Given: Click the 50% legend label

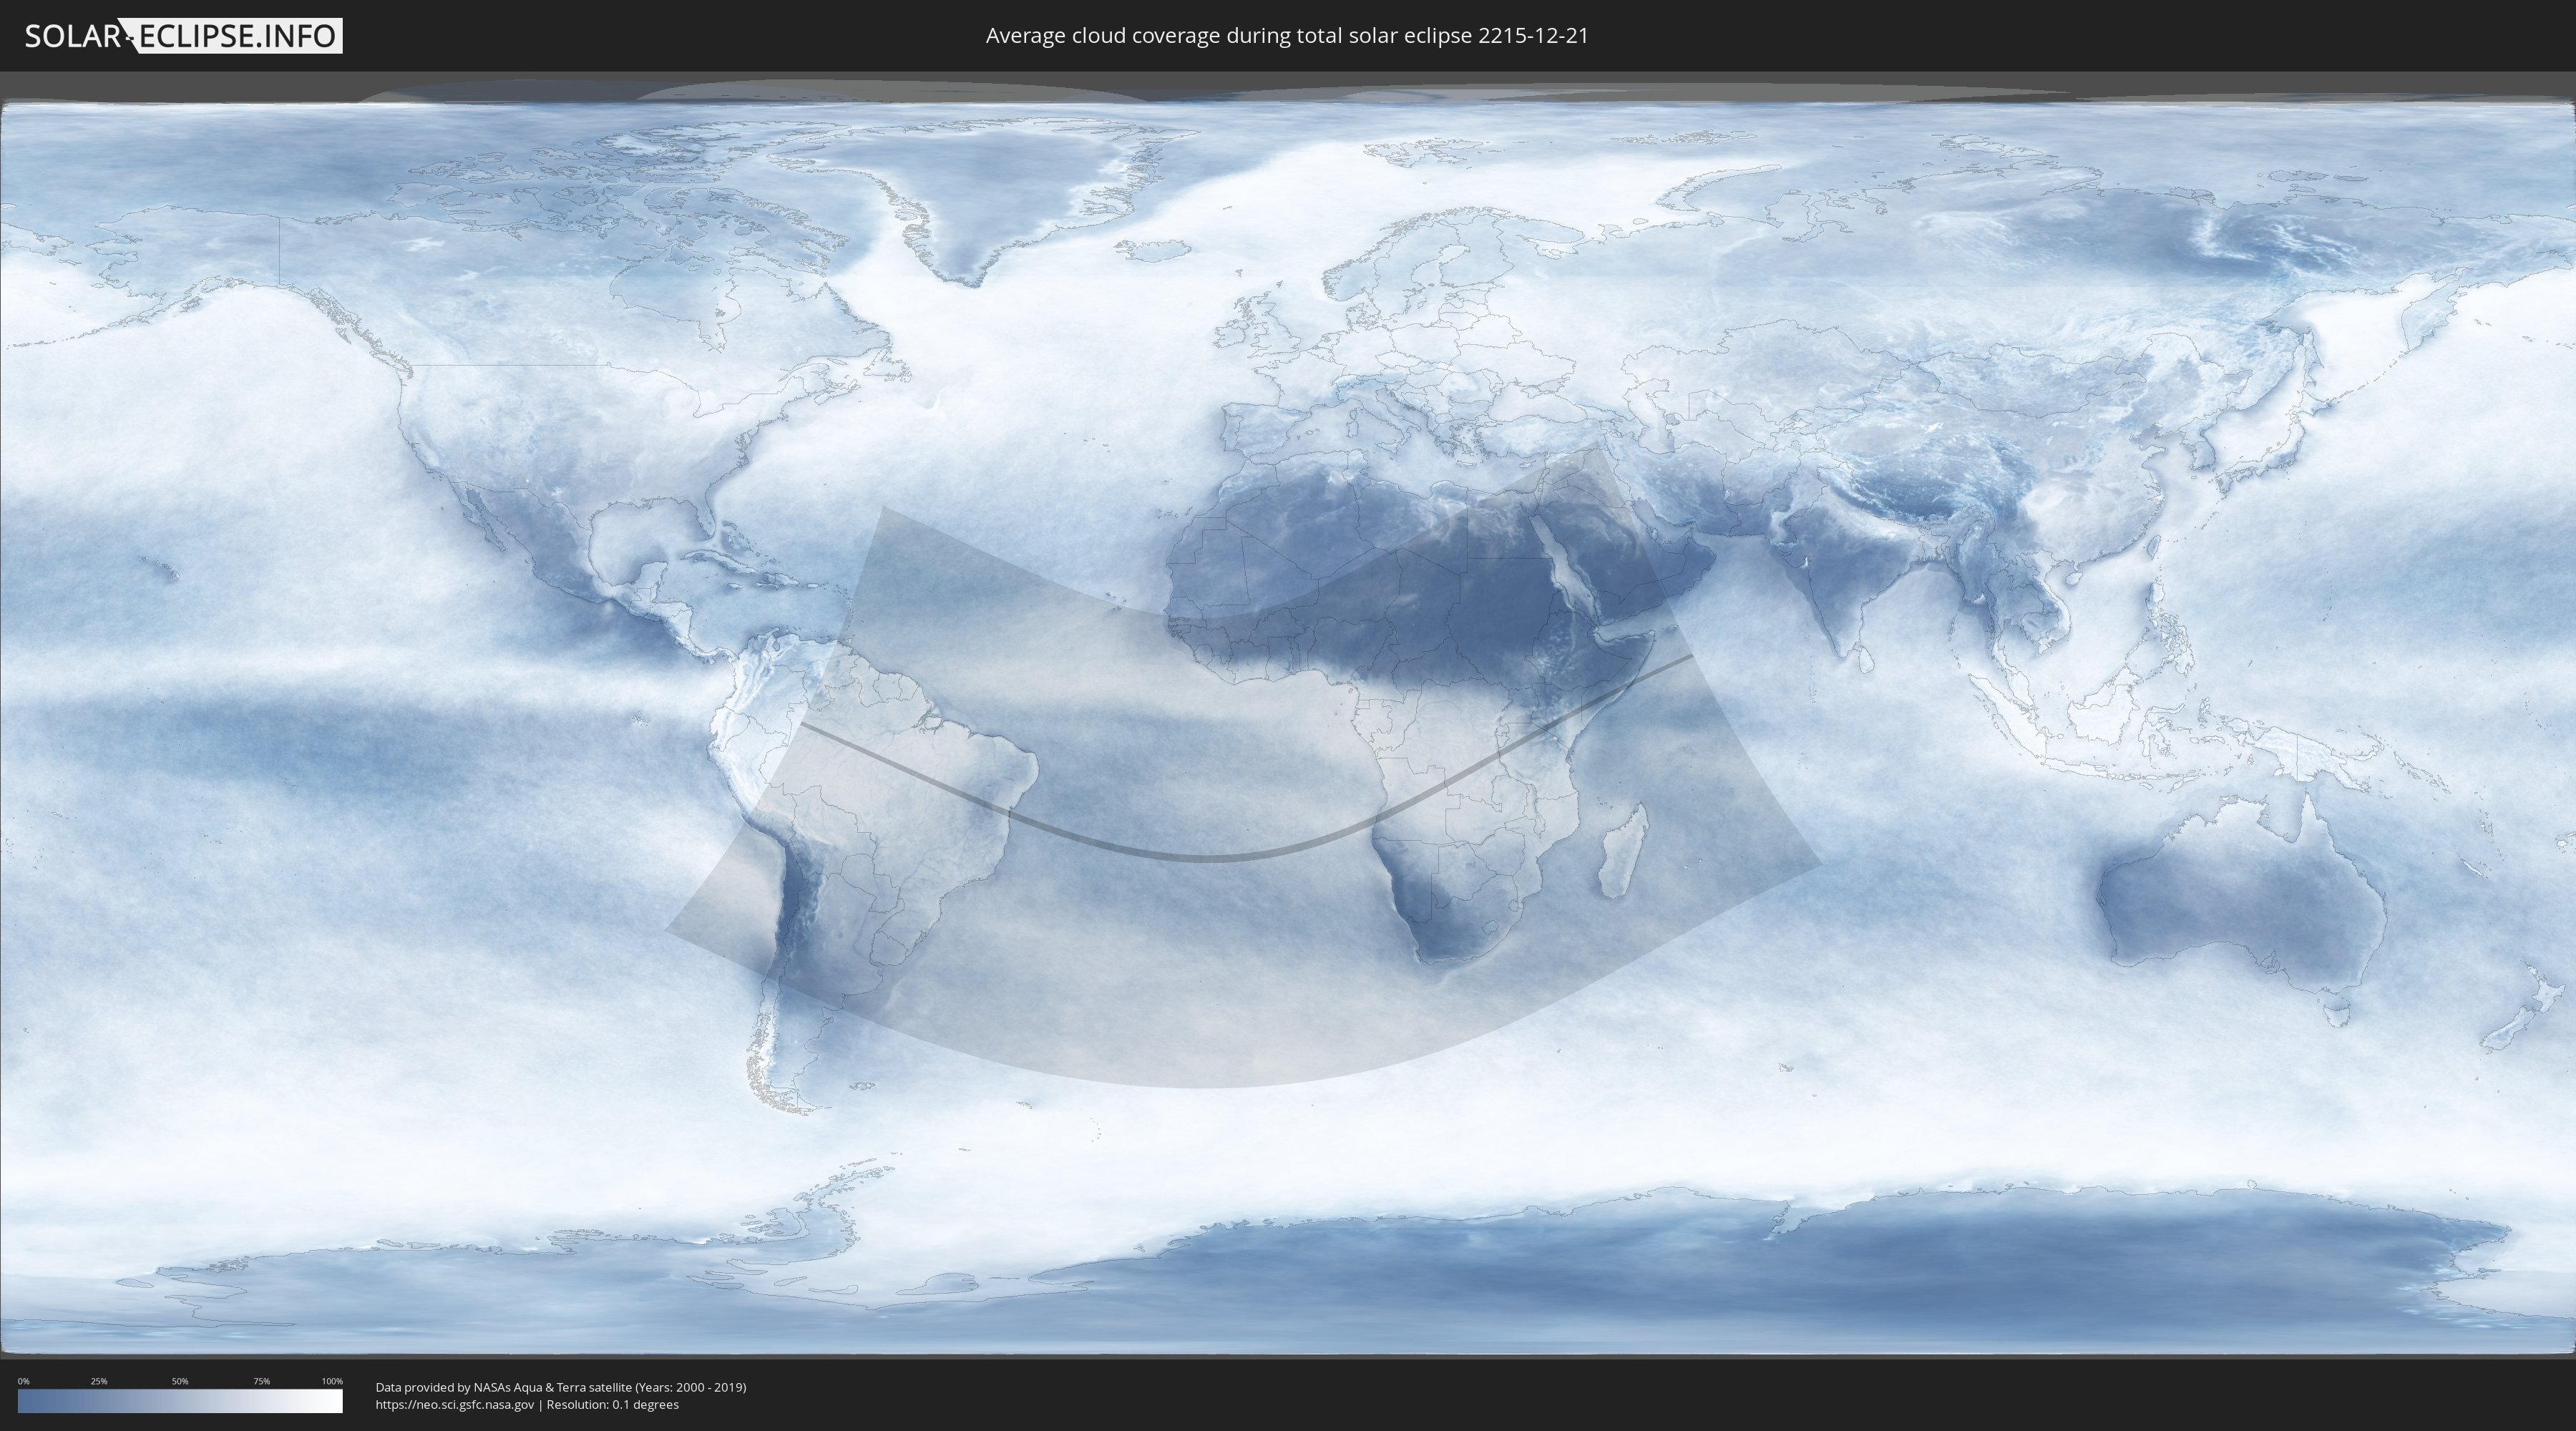Looking at the screenshot, I should (x=180, y=1381).
